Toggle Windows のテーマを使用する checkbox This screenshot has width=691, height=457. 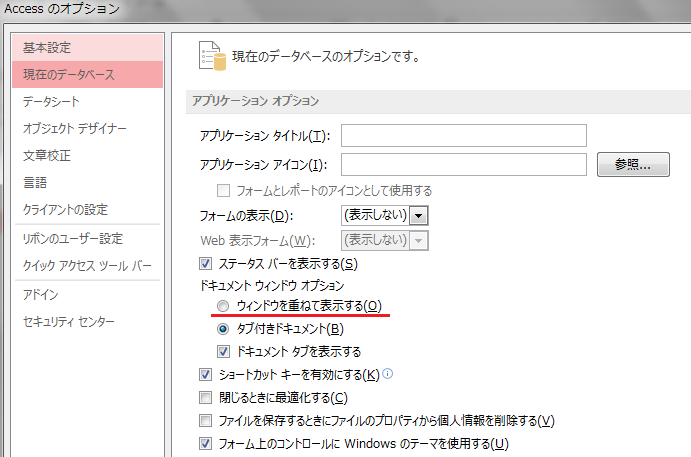(x=205, y=443)
